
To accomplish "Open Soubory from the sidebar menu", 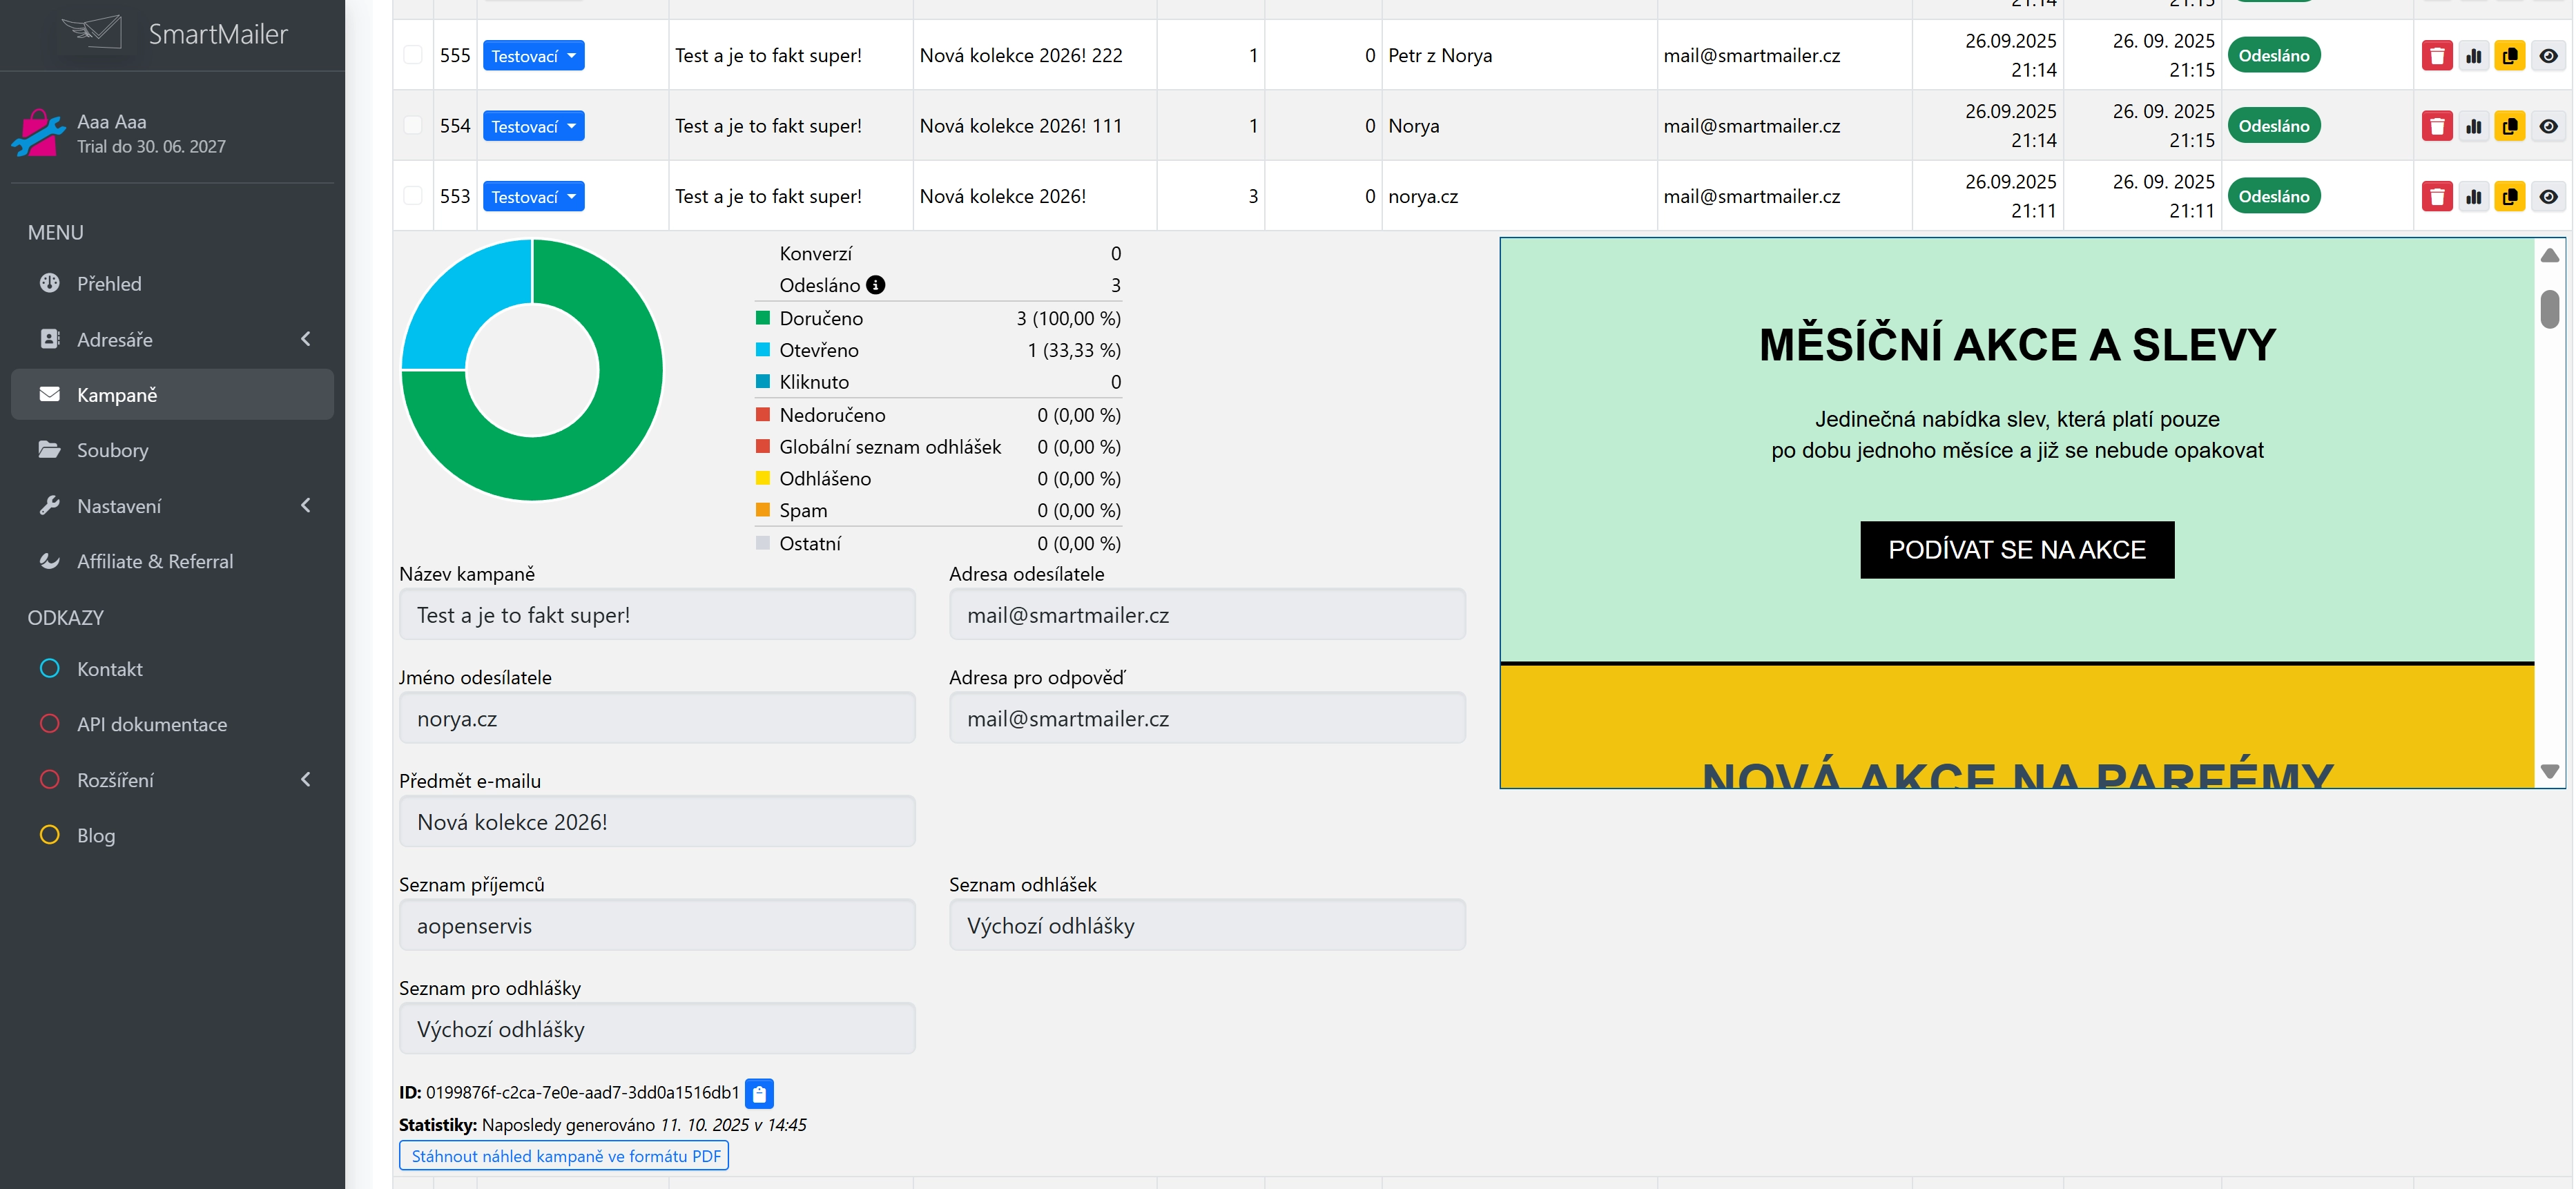I will click(x=112, y=450).
